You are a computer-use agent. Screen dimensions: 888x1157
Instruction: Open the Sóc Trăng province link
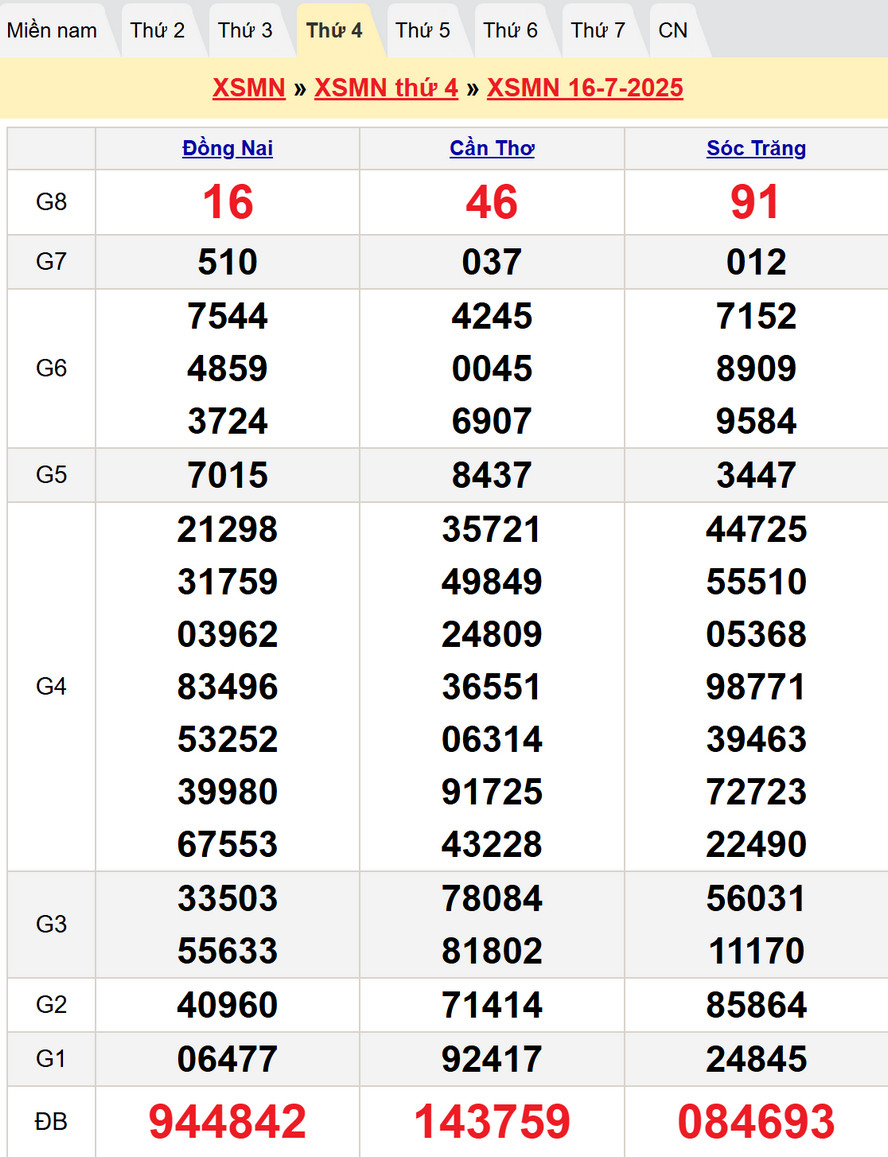[x=756, y=148]
